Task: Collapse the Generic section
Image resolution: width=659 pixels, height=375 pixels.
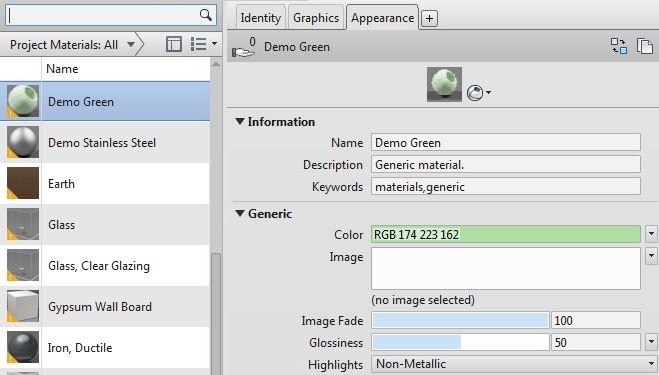Action: pos(240,213)
